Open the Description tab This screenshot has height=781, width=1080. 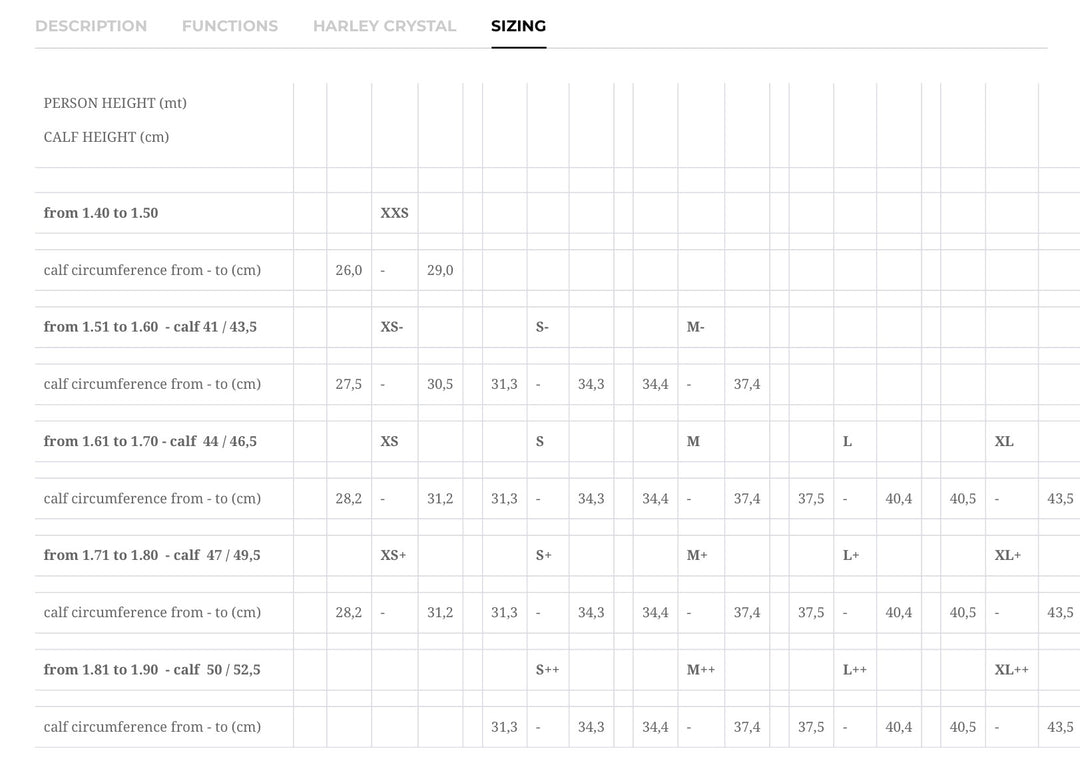pos(91,26)
